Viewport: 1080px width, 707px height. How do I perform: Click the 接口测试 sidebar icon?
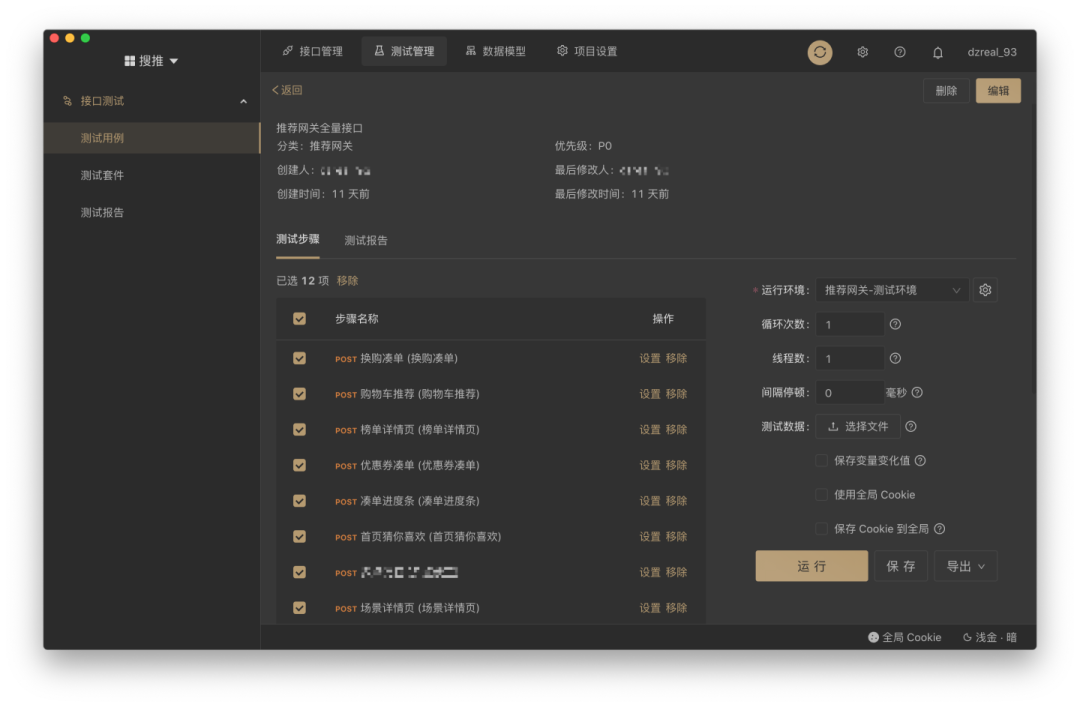click(x=68, y=101)
